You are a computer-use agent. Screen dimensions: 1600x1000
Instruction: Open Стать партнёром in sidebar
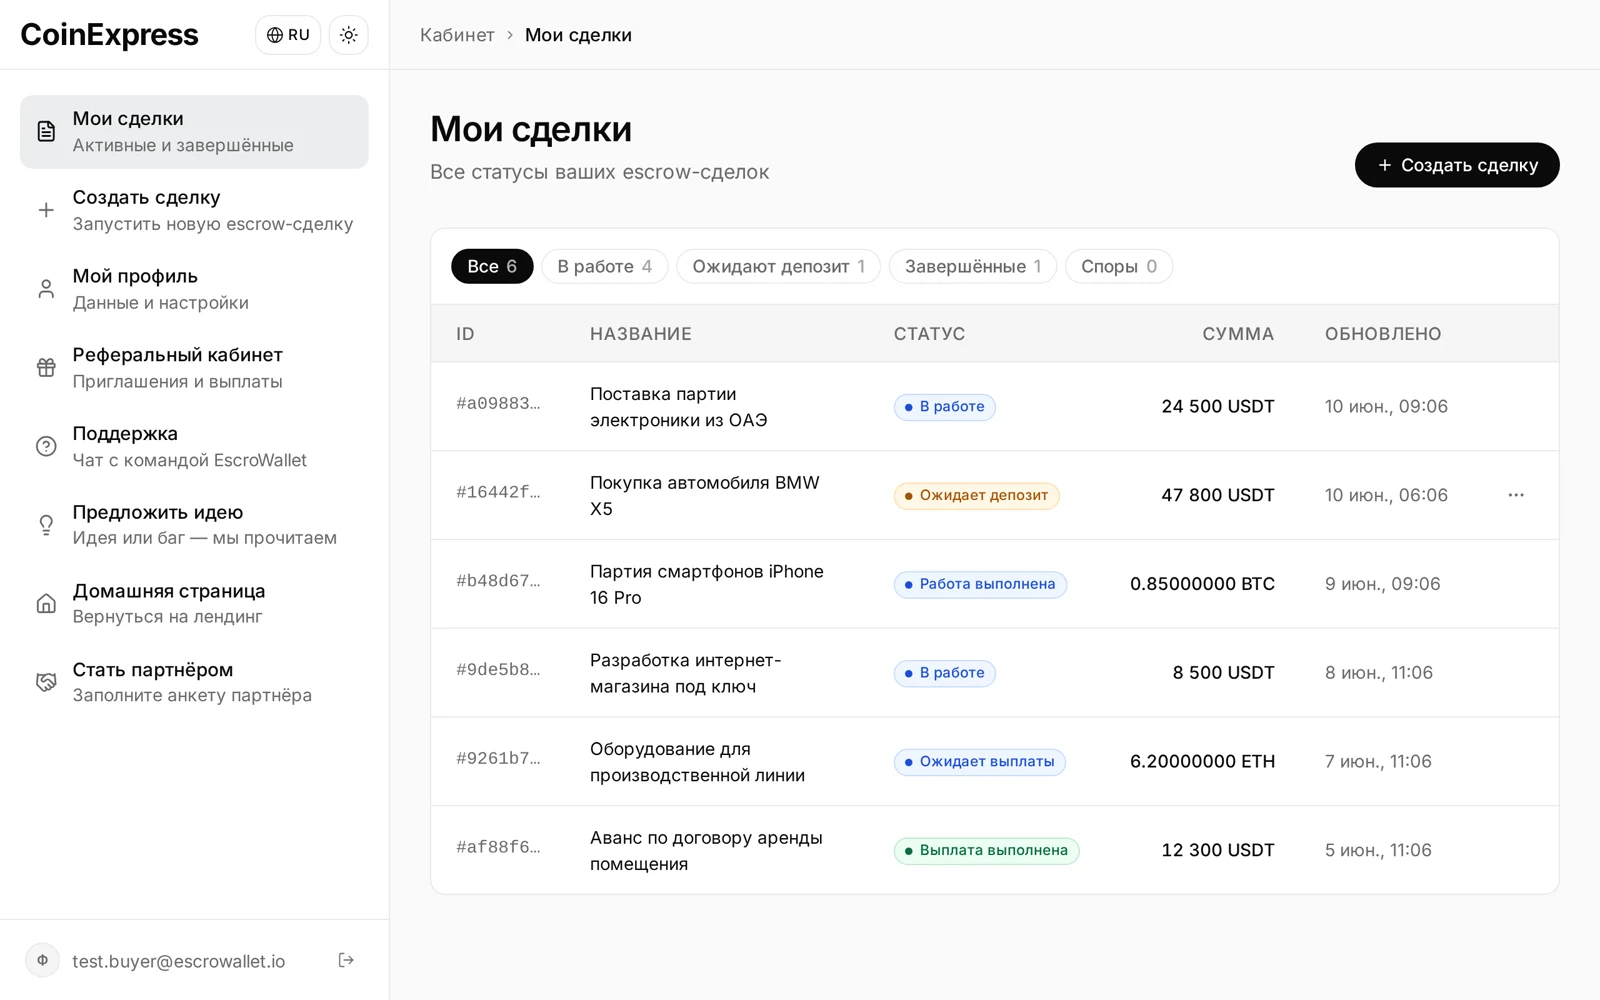coord(194,682)
